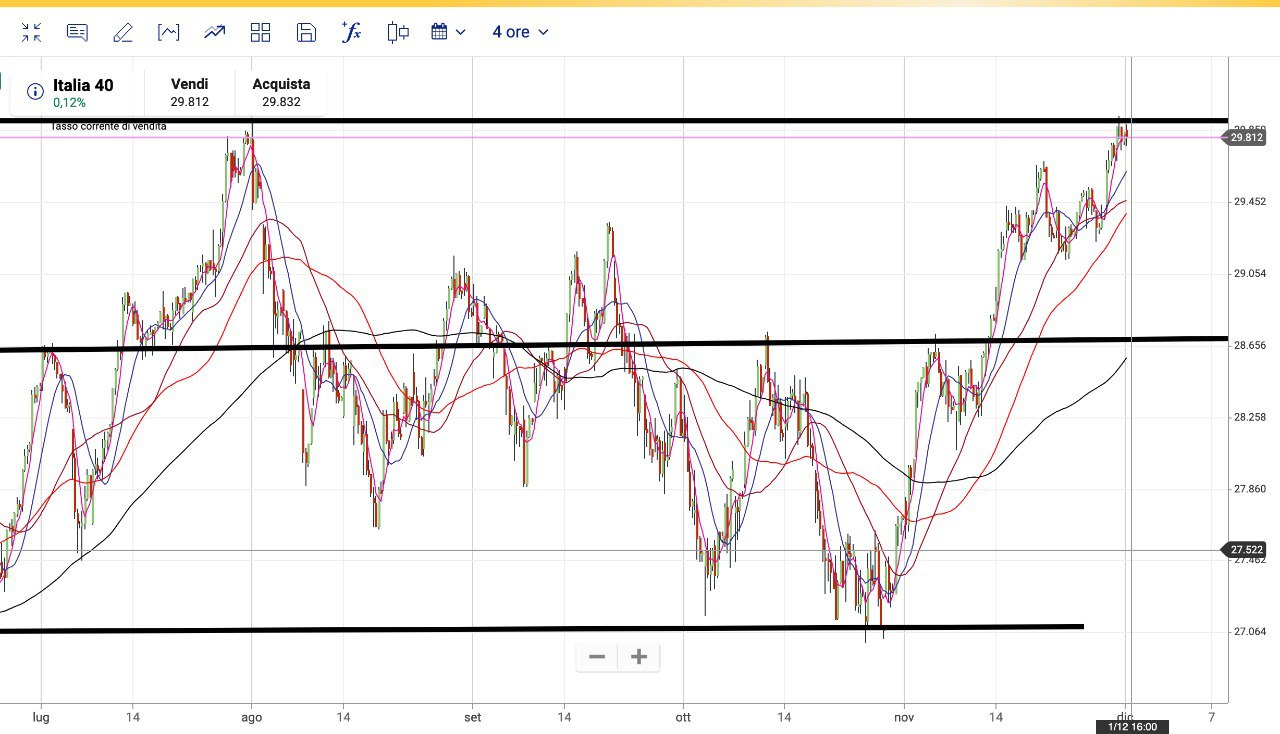This screenshot has height=734, width=1280.
Task: Exit fullscreen with the collapse arrows icon
Action: click(31, 32)
